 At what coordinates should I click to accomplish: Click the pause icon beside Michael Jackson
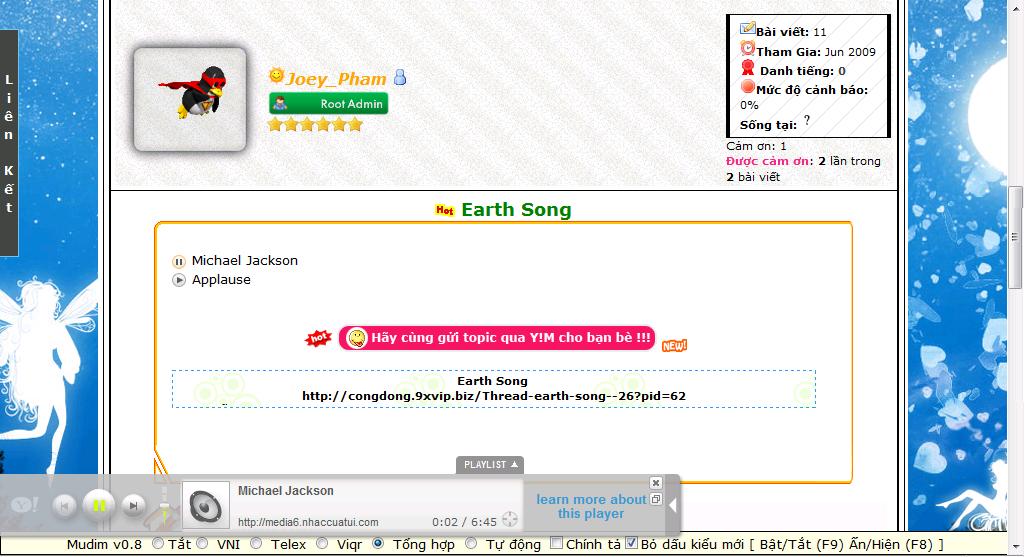pos(179,261)
